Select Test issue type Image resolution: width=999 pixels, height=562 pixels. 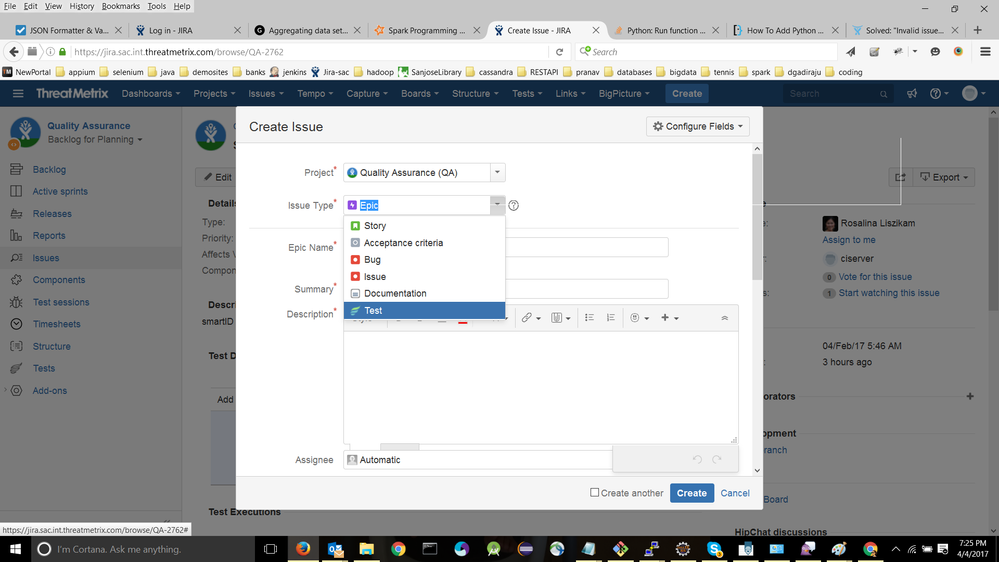pos(424,310)
